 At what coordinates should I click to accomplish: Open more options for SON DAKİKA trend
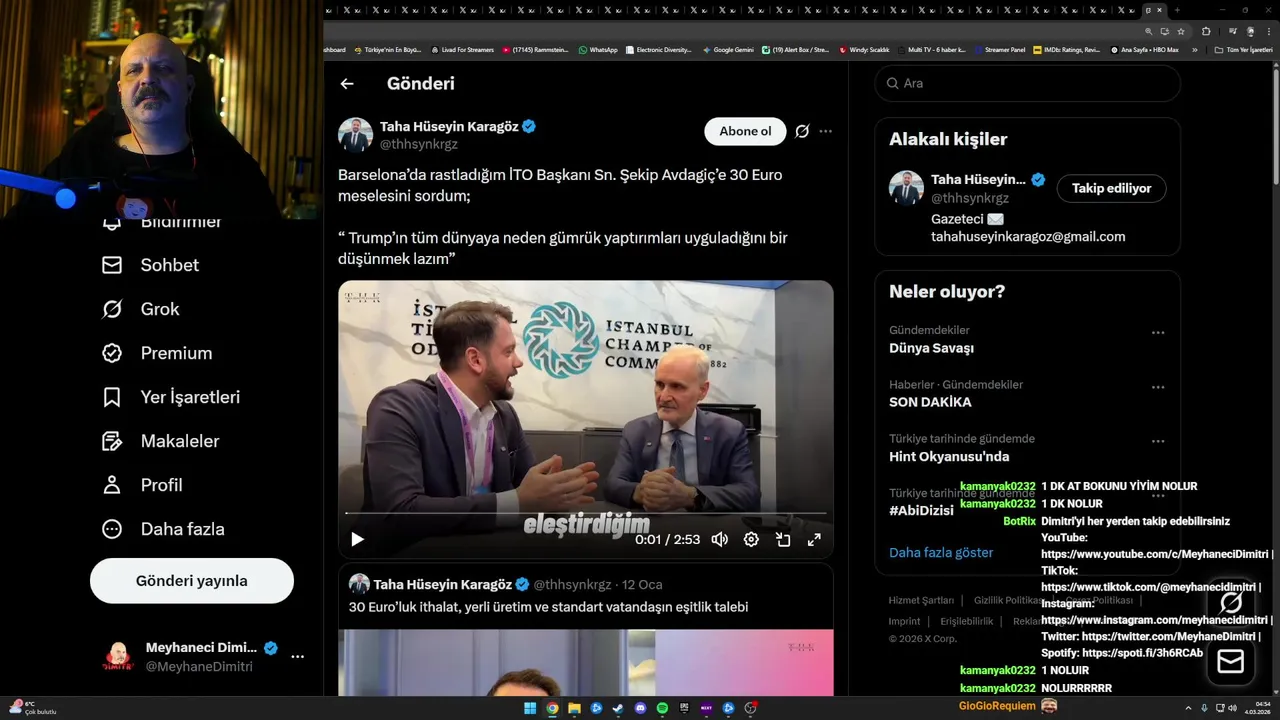[1157, 387]
